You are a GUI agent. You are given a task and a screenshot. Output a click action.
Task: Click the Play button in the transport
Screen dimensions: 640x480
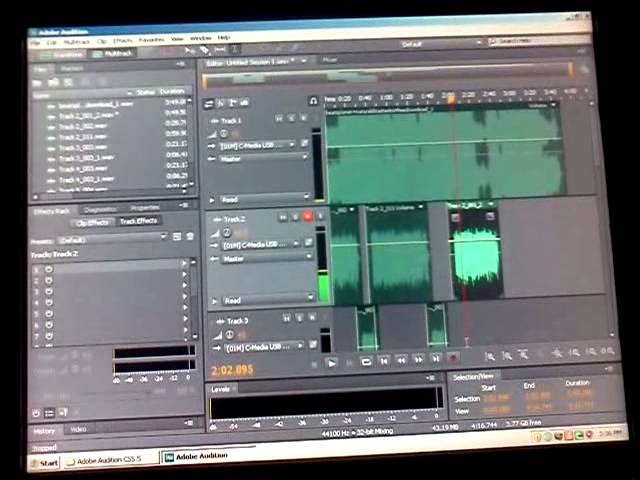tap(331, 363)
